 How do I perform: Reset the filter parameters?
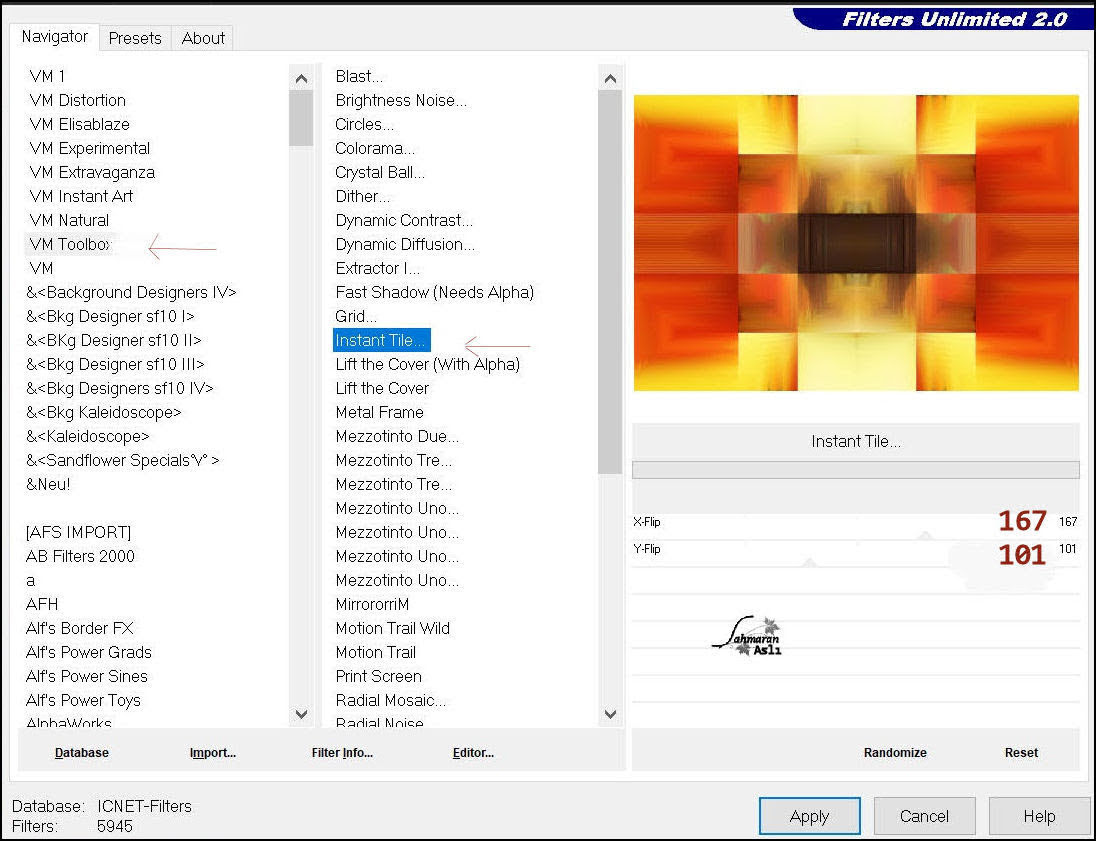(x=1021, y=752)
